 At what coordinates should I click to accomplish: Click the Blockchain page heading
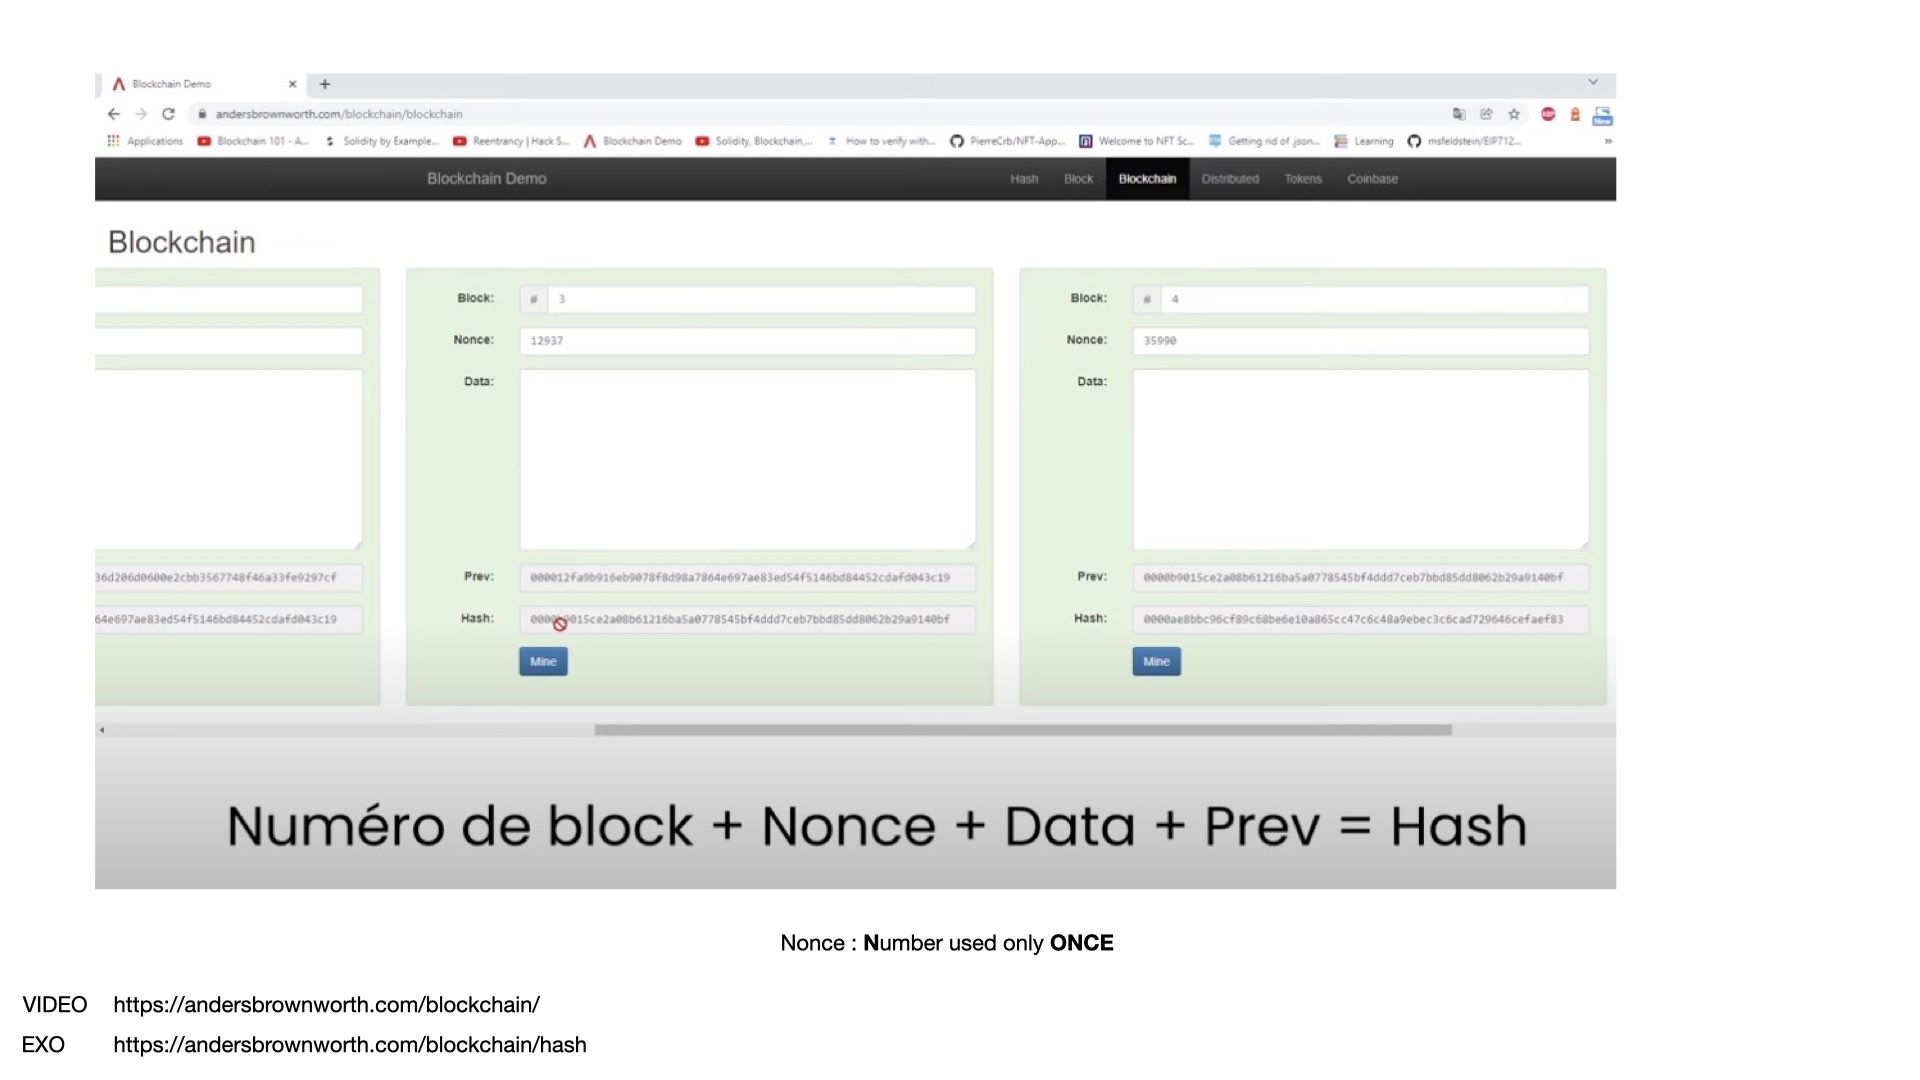[182, 242]
